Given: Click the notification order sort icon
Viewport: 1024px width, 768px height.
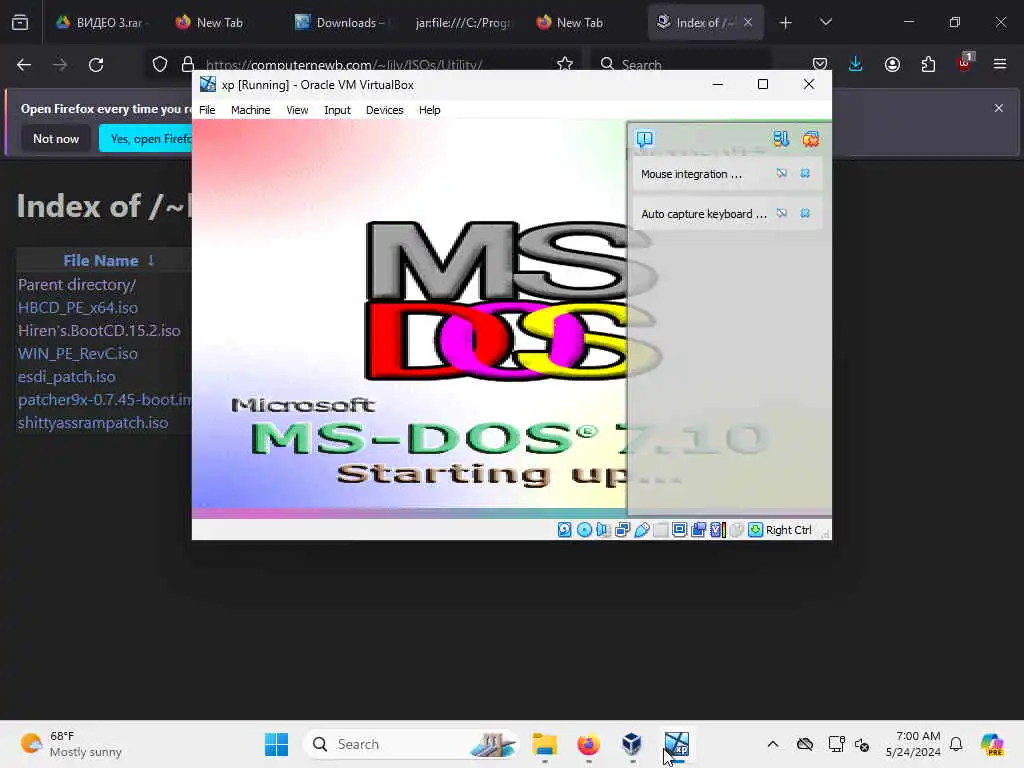Looking at the screenshot, I should (x=781, y=138).
